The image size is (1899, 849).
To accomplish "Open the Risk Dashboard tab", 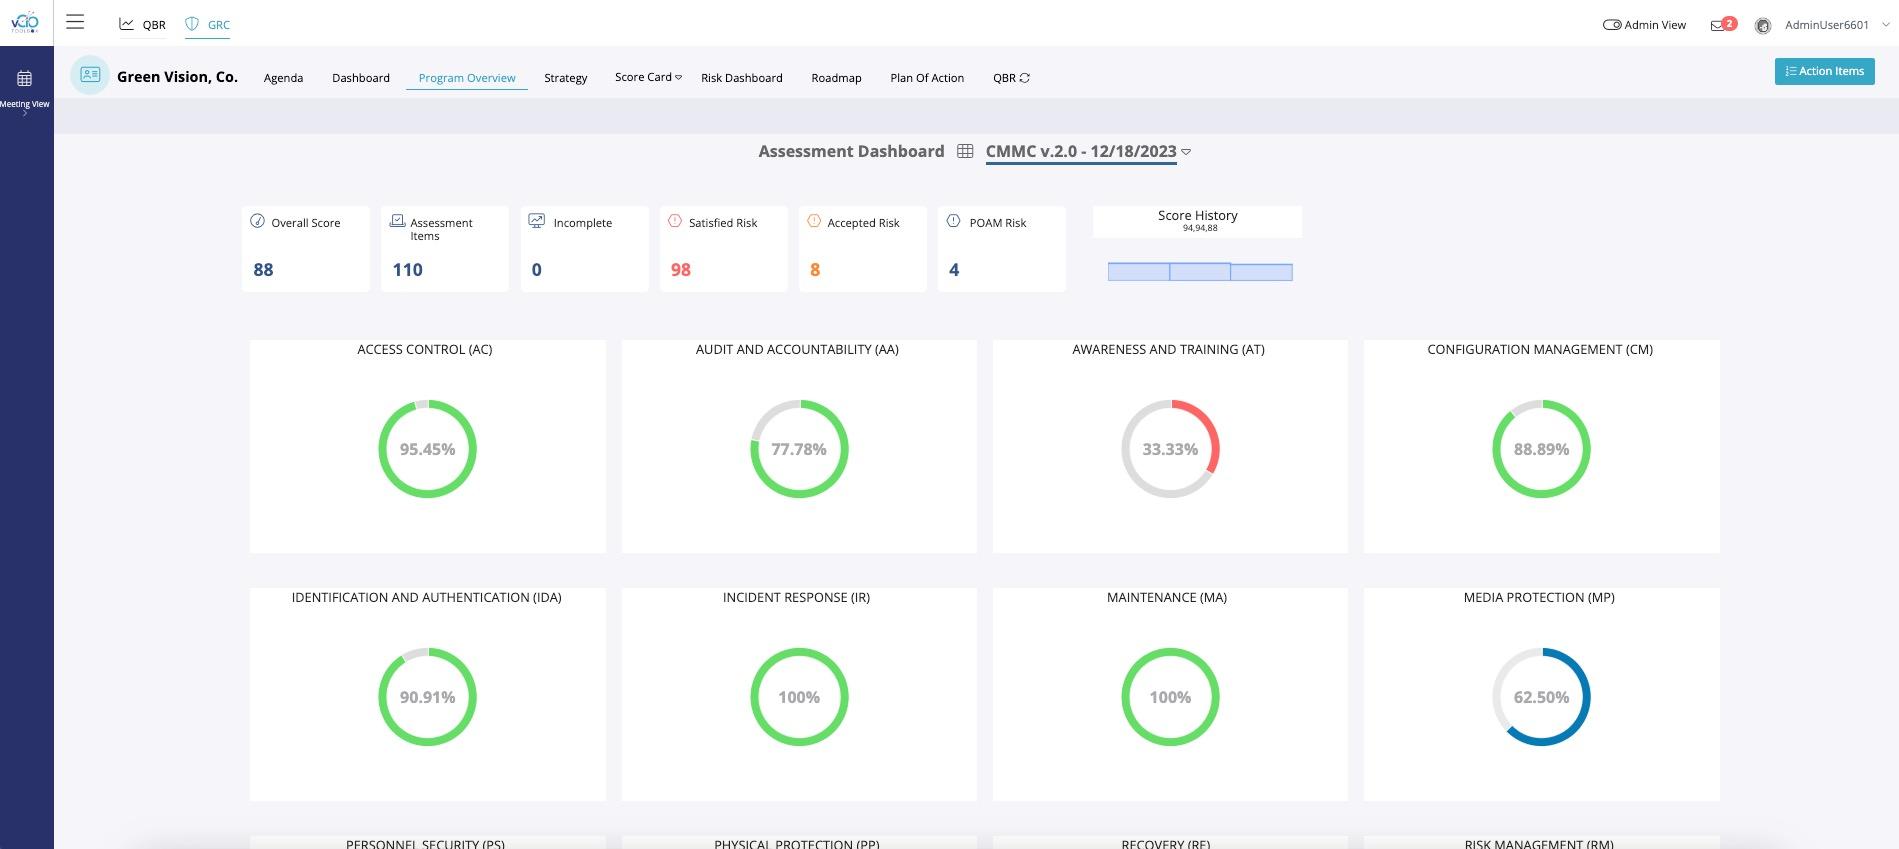I will 742,78.
